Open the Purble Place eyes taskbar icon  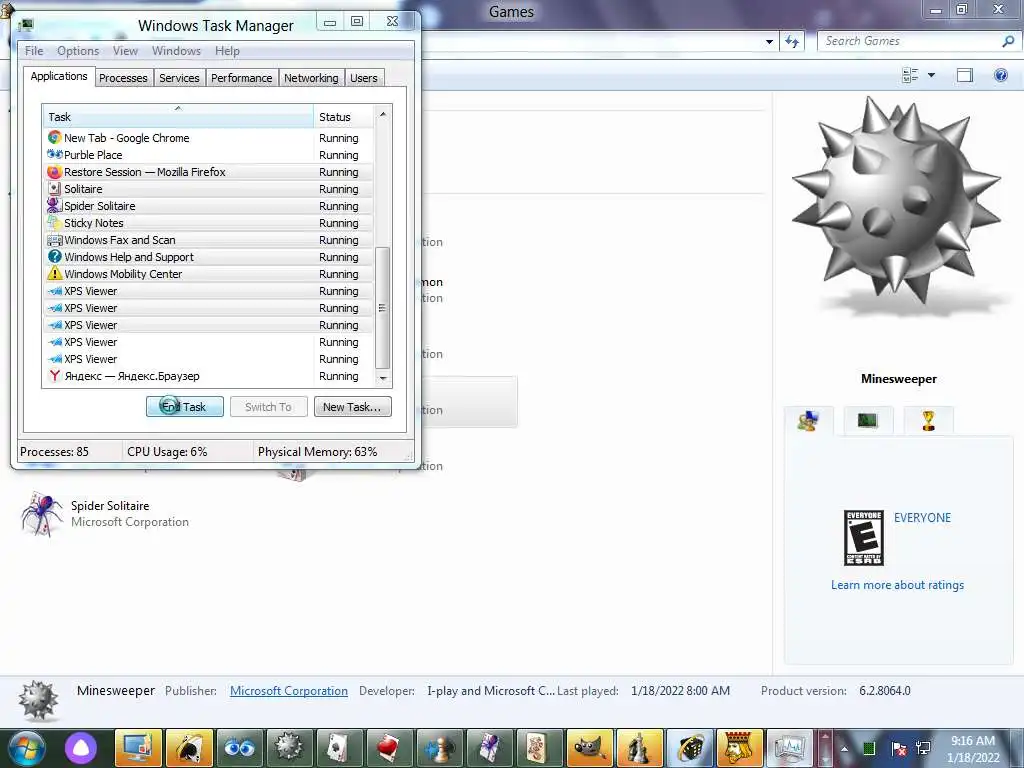239,748
